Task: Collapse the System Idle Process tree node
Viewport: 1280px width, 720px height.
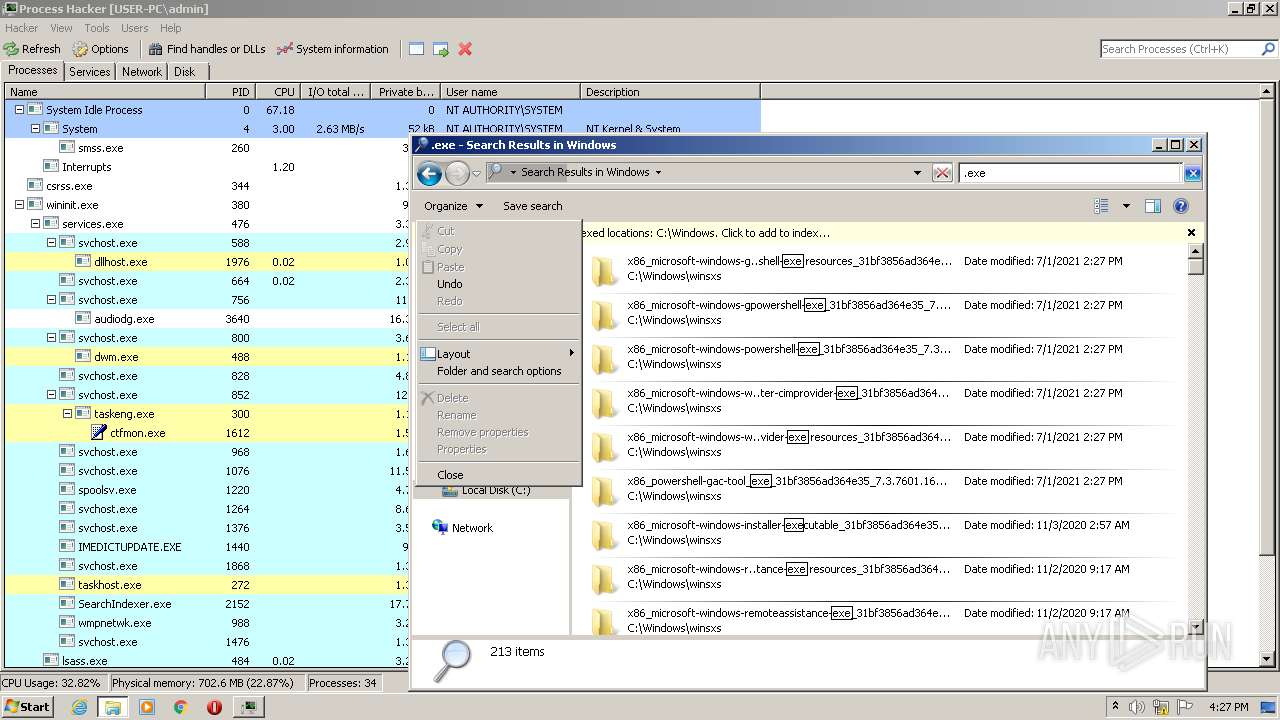Action: click(x=19, y=110)
